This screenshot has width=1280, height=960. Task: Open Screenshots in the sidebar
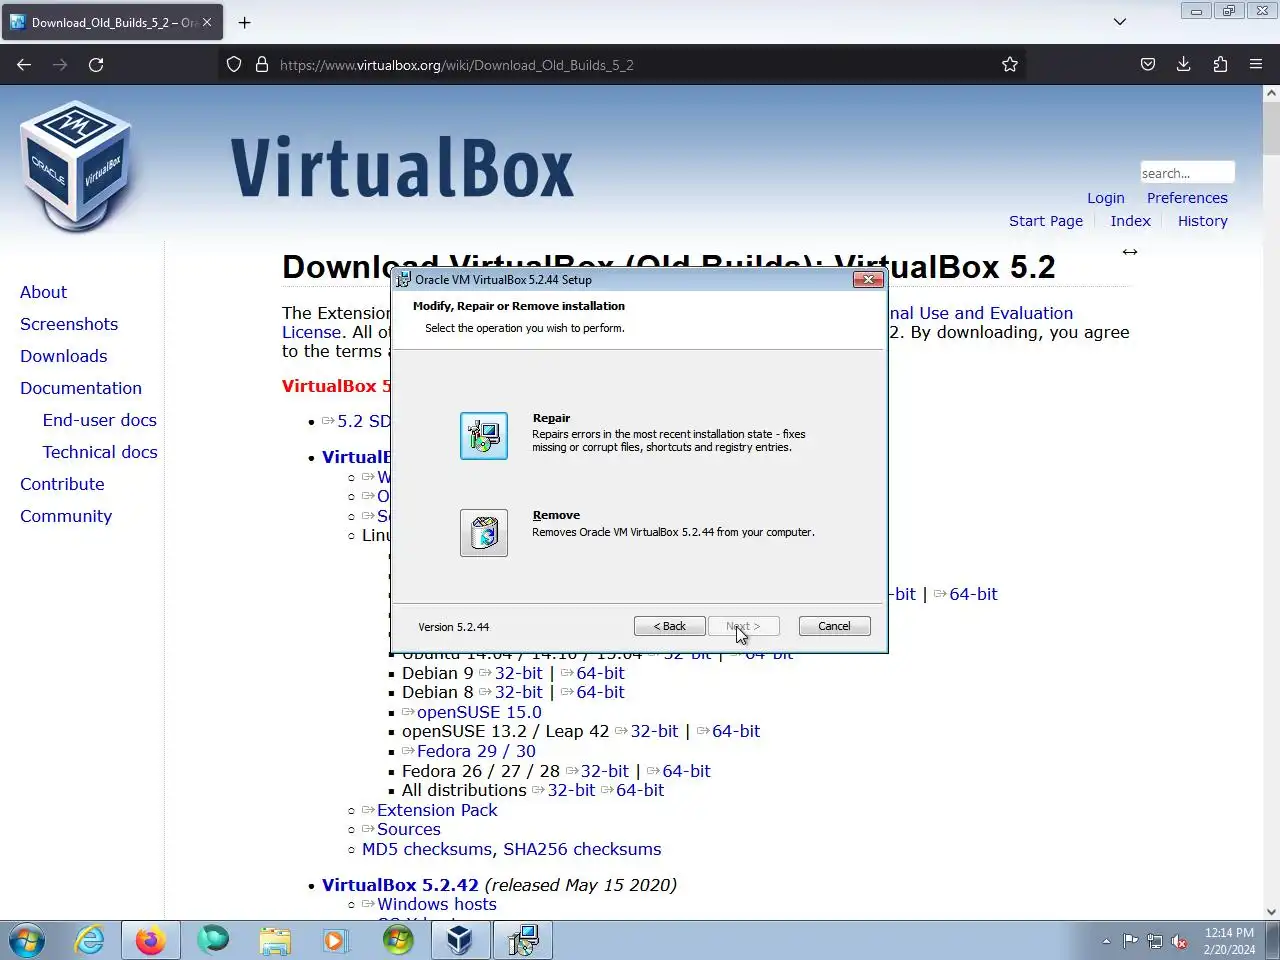pos(69,324)
